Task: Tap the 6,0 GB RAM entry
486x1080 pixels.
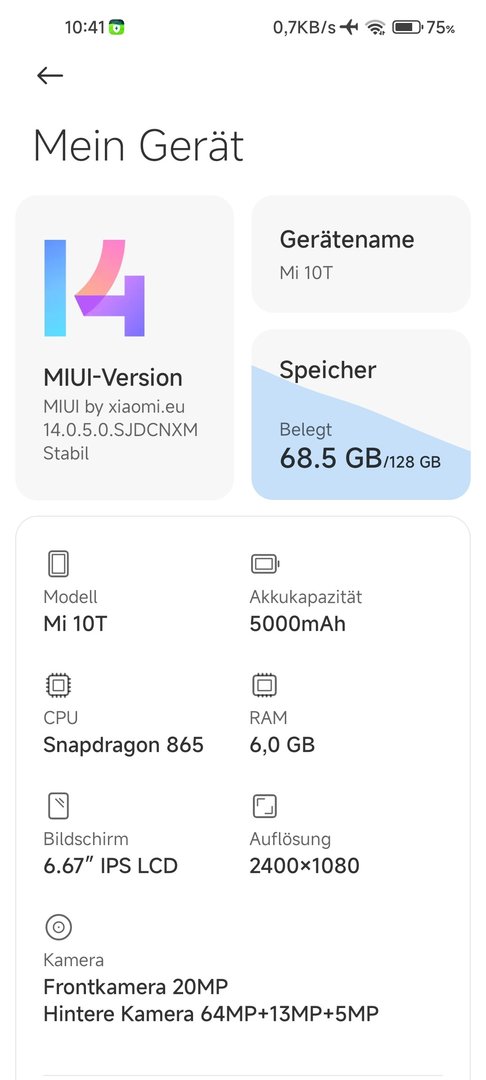Action: click(282, 745)
